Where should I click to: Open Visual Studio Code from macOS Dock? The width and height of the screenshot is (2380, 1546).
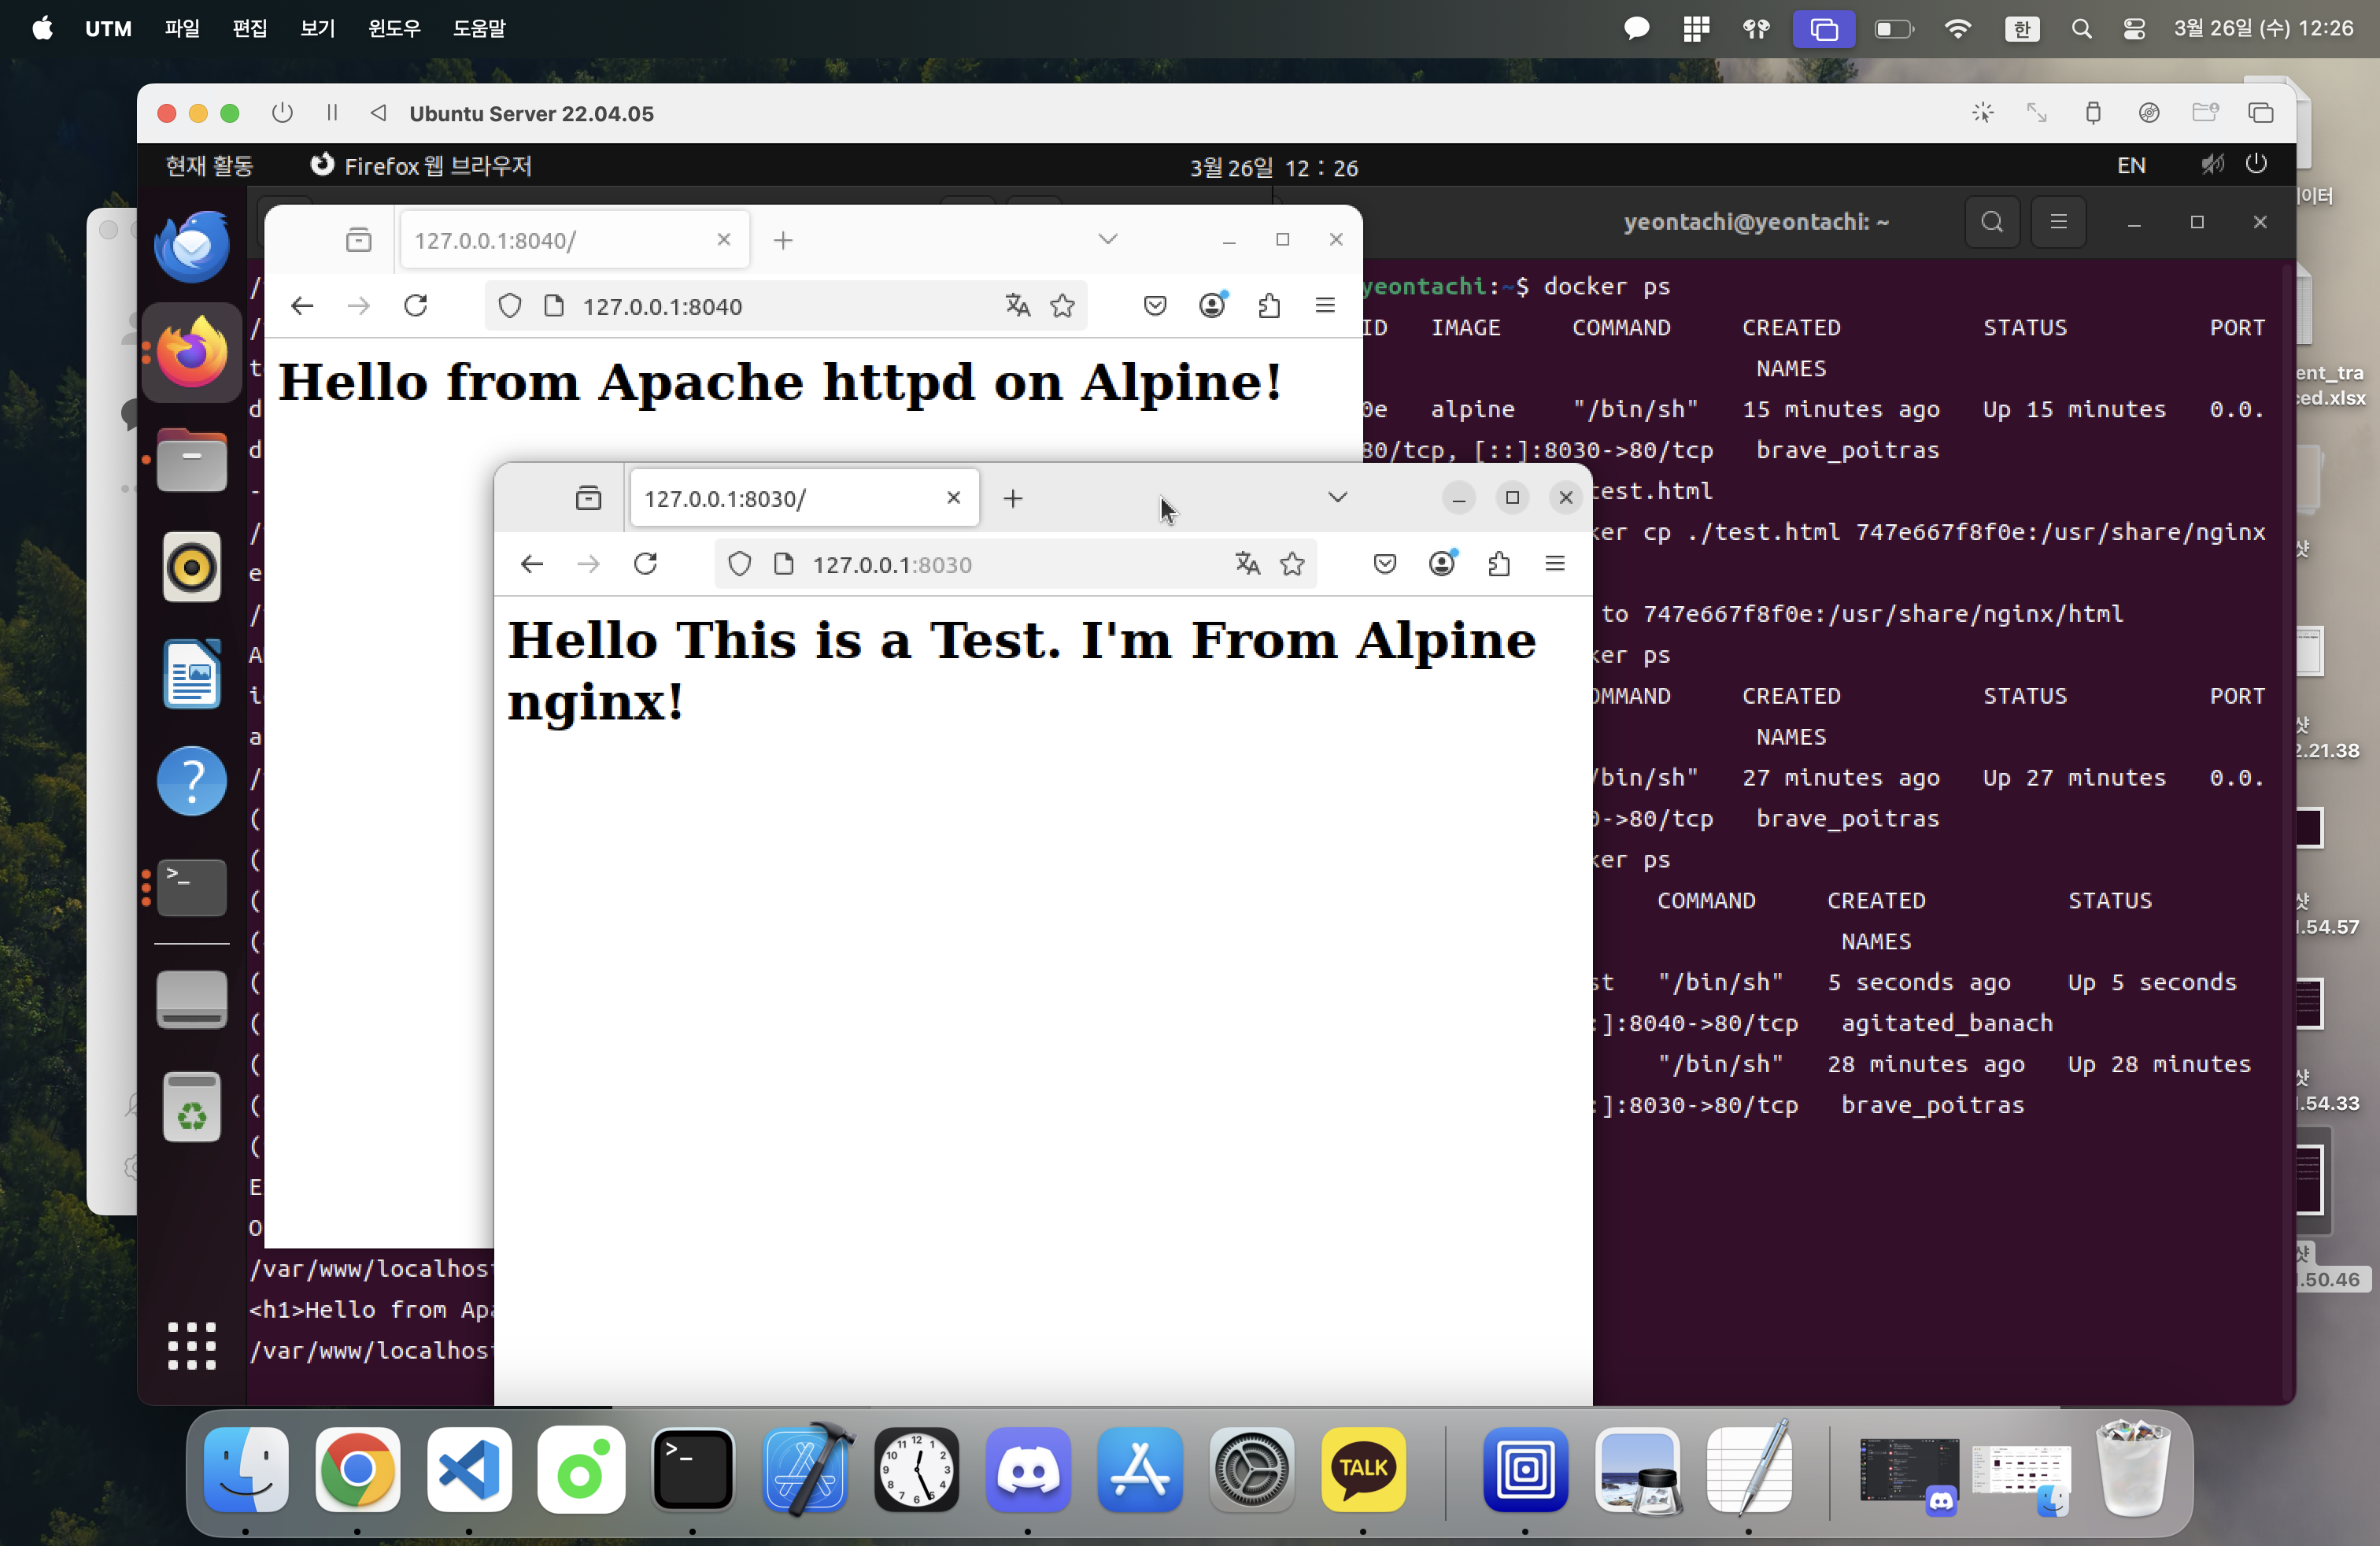[469, 1470]
